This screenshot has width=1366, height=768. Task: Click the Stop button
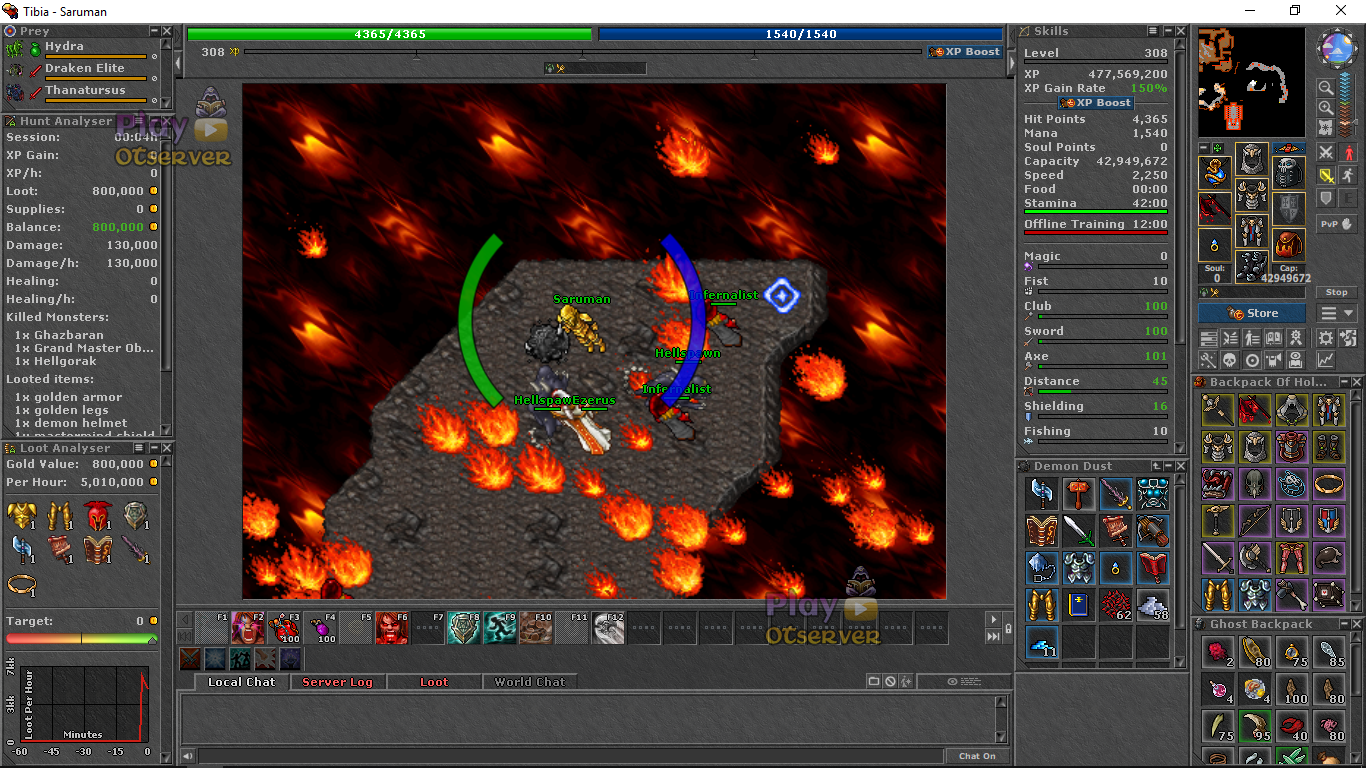click(x=1337, y=292)
